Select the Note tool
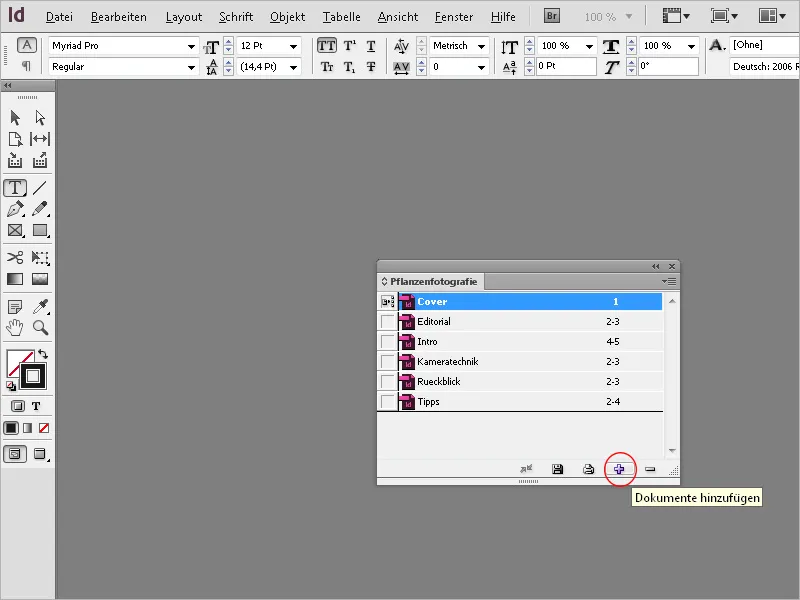800x600 pixels. 15,307
